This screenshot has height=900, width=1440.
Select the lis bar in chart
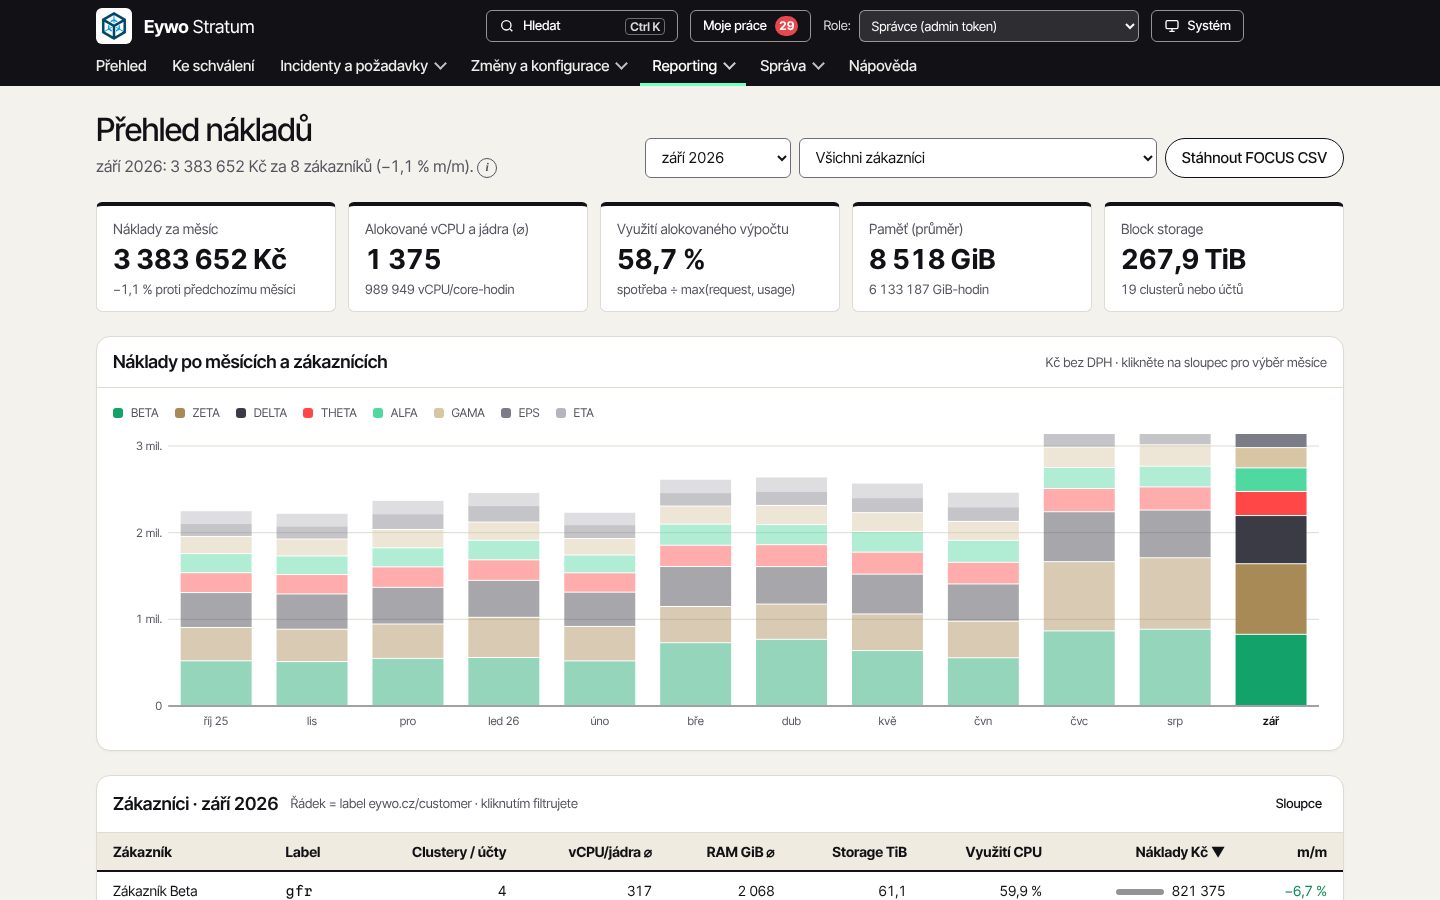pos(312,610)
